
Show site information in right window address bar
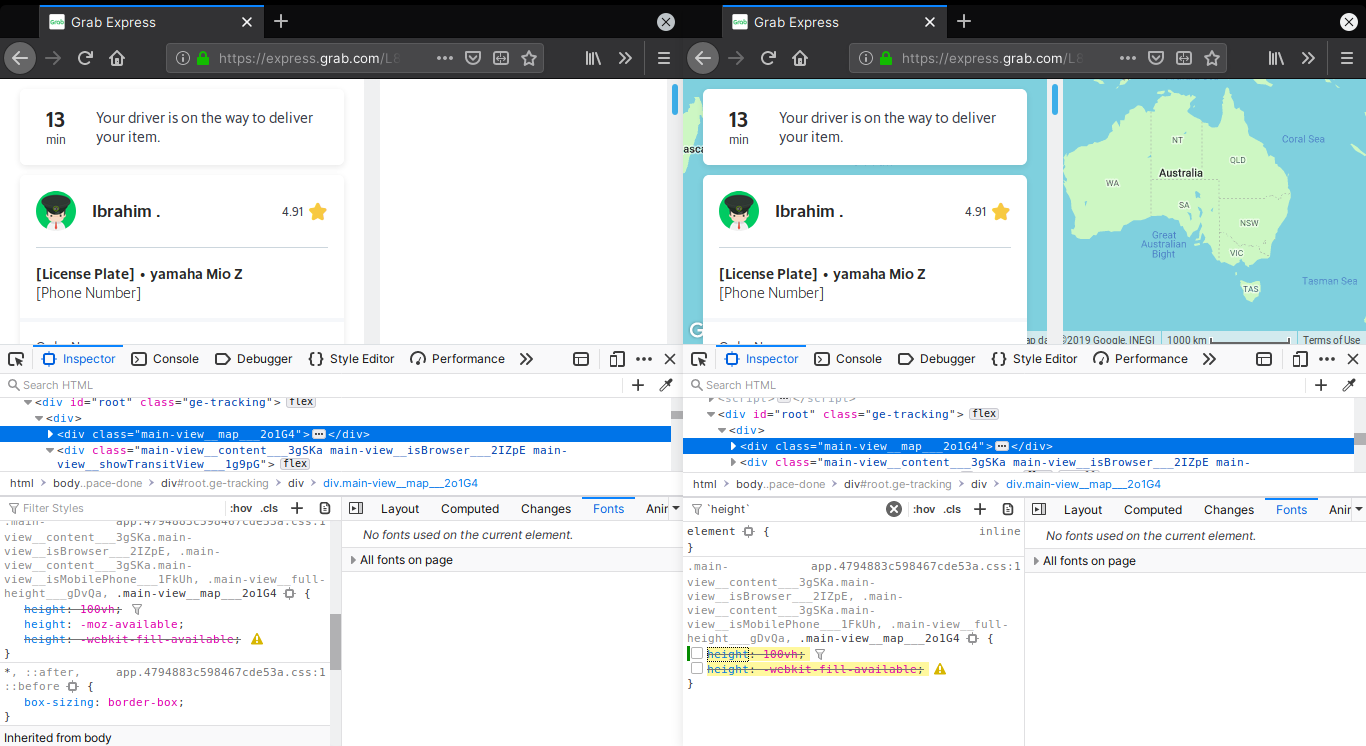[866, 58]
